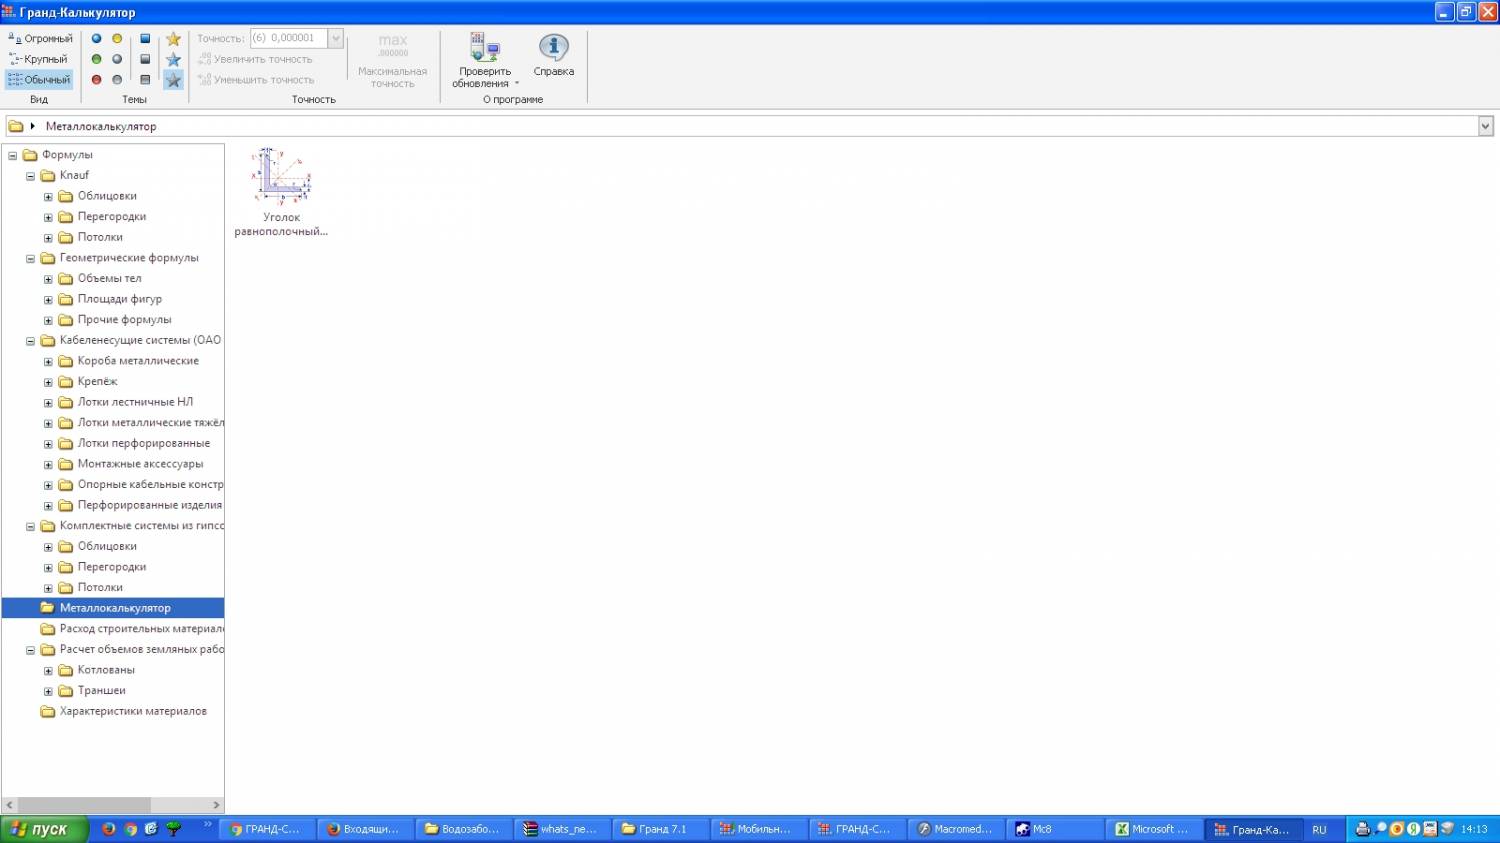Select Характеристики материалов folder
1500x843 pixels.
[x=133, y=712]
